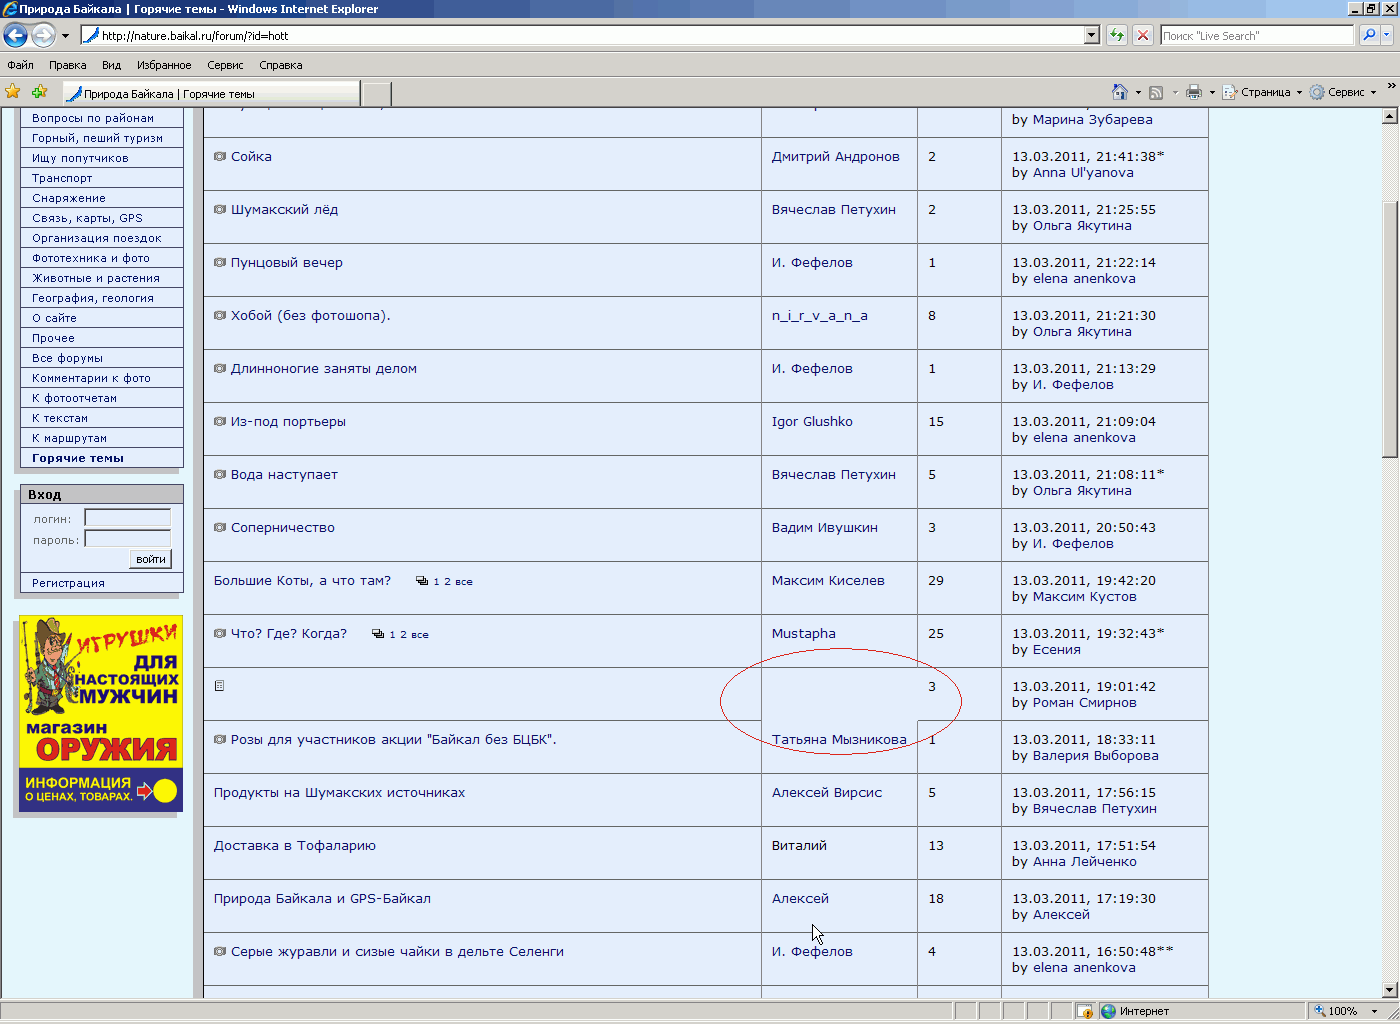The height and width of the screenshot is (1024, 1400).
Task: Open recent pages dropdown beside navigation arrows
Action: (x=65, y=36)
